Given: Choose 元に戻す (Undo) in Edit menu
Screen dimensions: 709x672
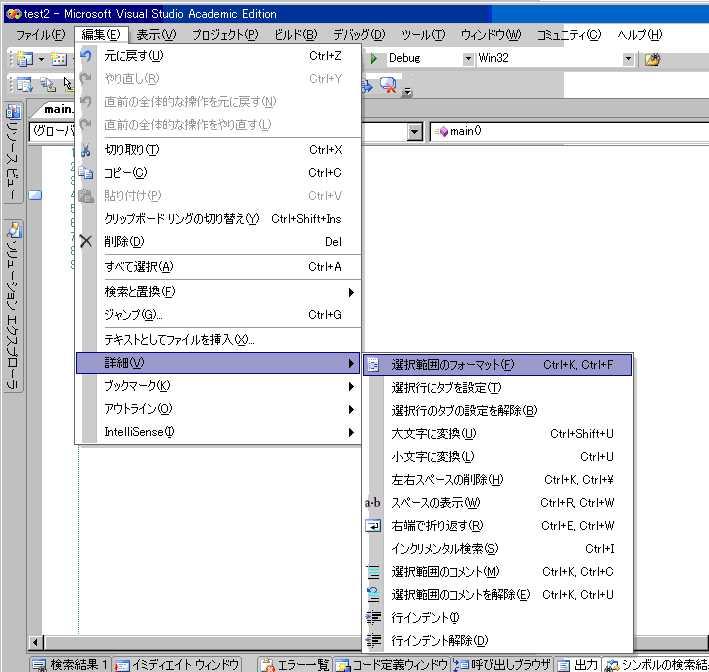Looking at the screenshot, I should pyautogui.click(x=218, y=56).
